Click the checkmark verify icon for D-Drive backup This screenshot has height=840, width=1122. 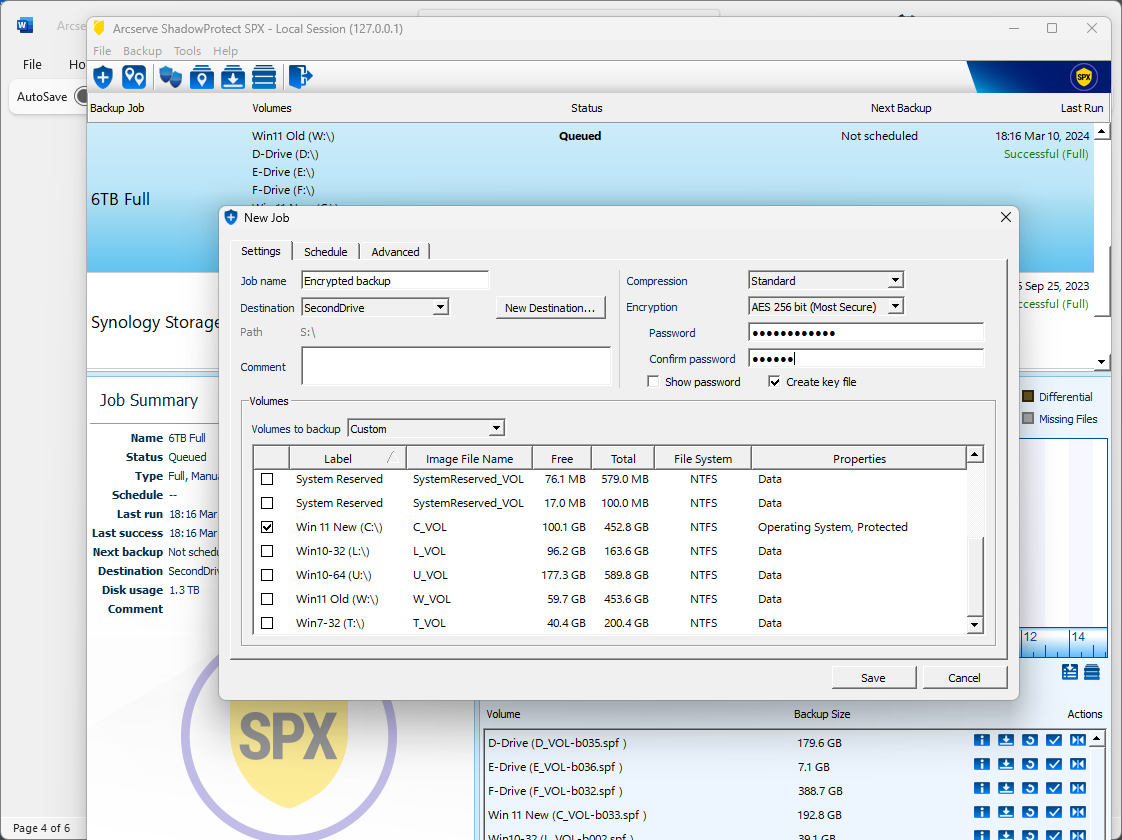(x=1054, y=741)
